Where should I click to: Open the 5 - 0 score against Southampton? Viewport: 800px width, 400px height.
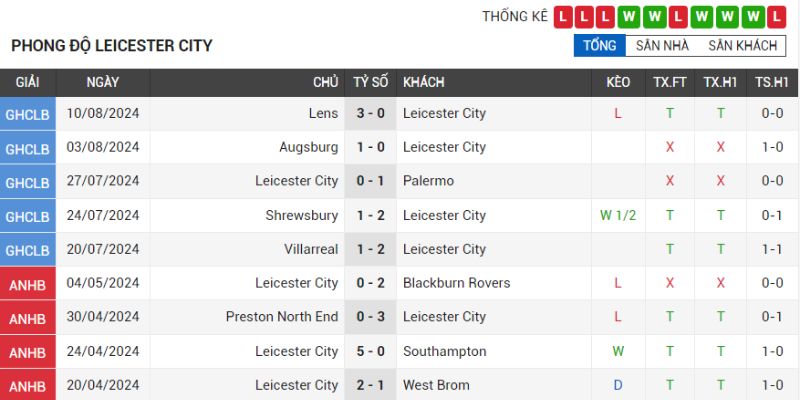click(371, 351)
